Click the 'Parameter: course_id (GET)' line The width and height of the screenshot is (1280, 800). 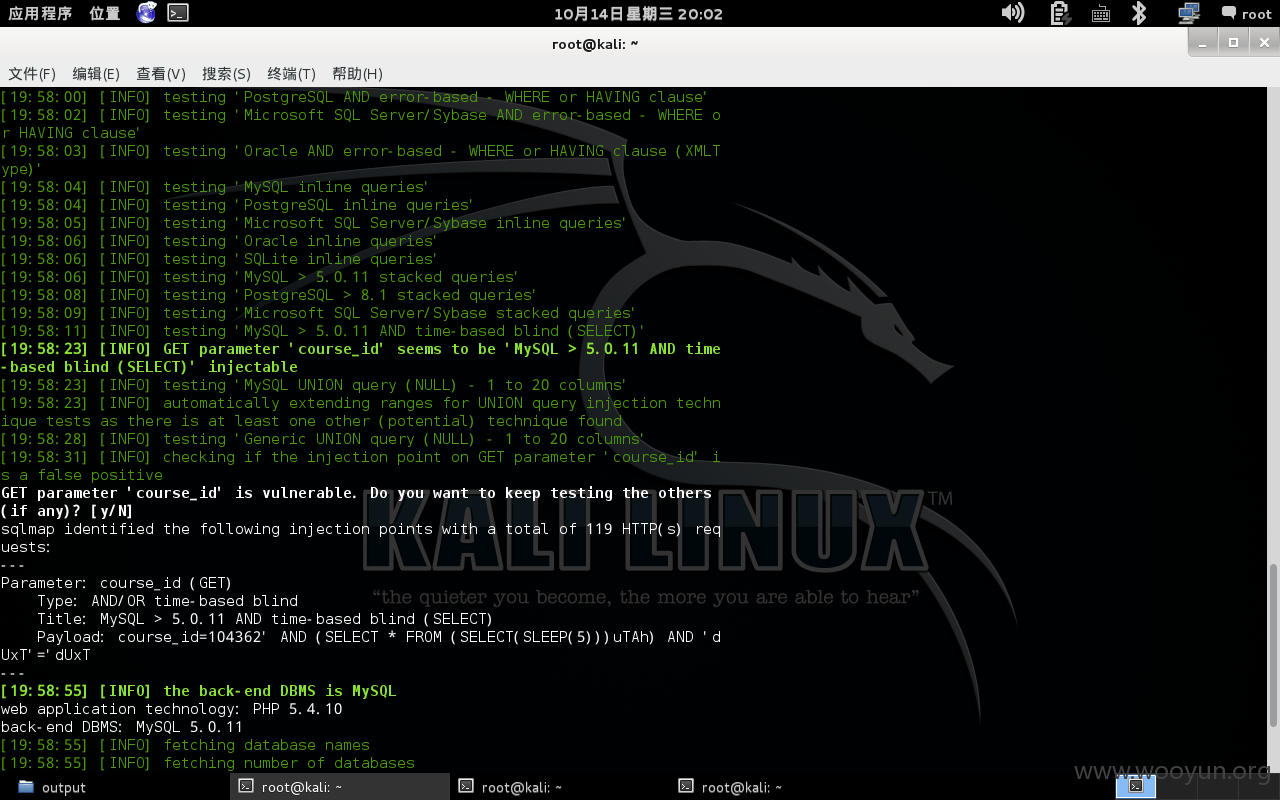(x=116, y=583)
